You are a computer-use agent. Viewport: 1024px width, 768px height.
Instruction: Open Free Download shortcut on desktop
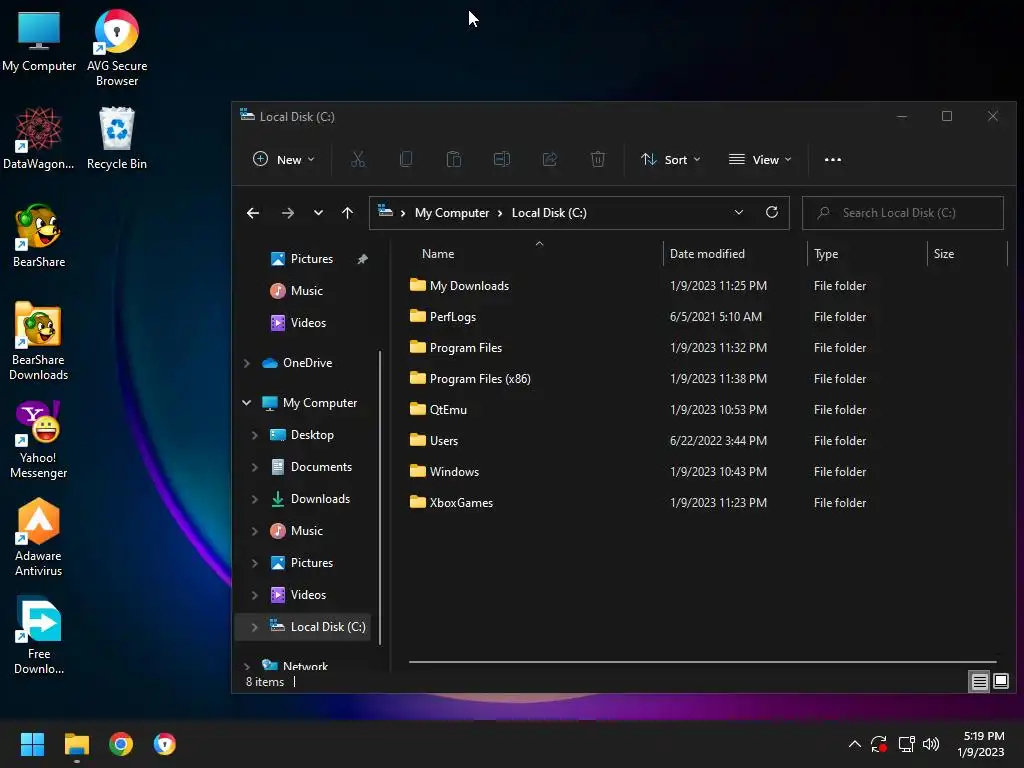[x=39, y=635]
